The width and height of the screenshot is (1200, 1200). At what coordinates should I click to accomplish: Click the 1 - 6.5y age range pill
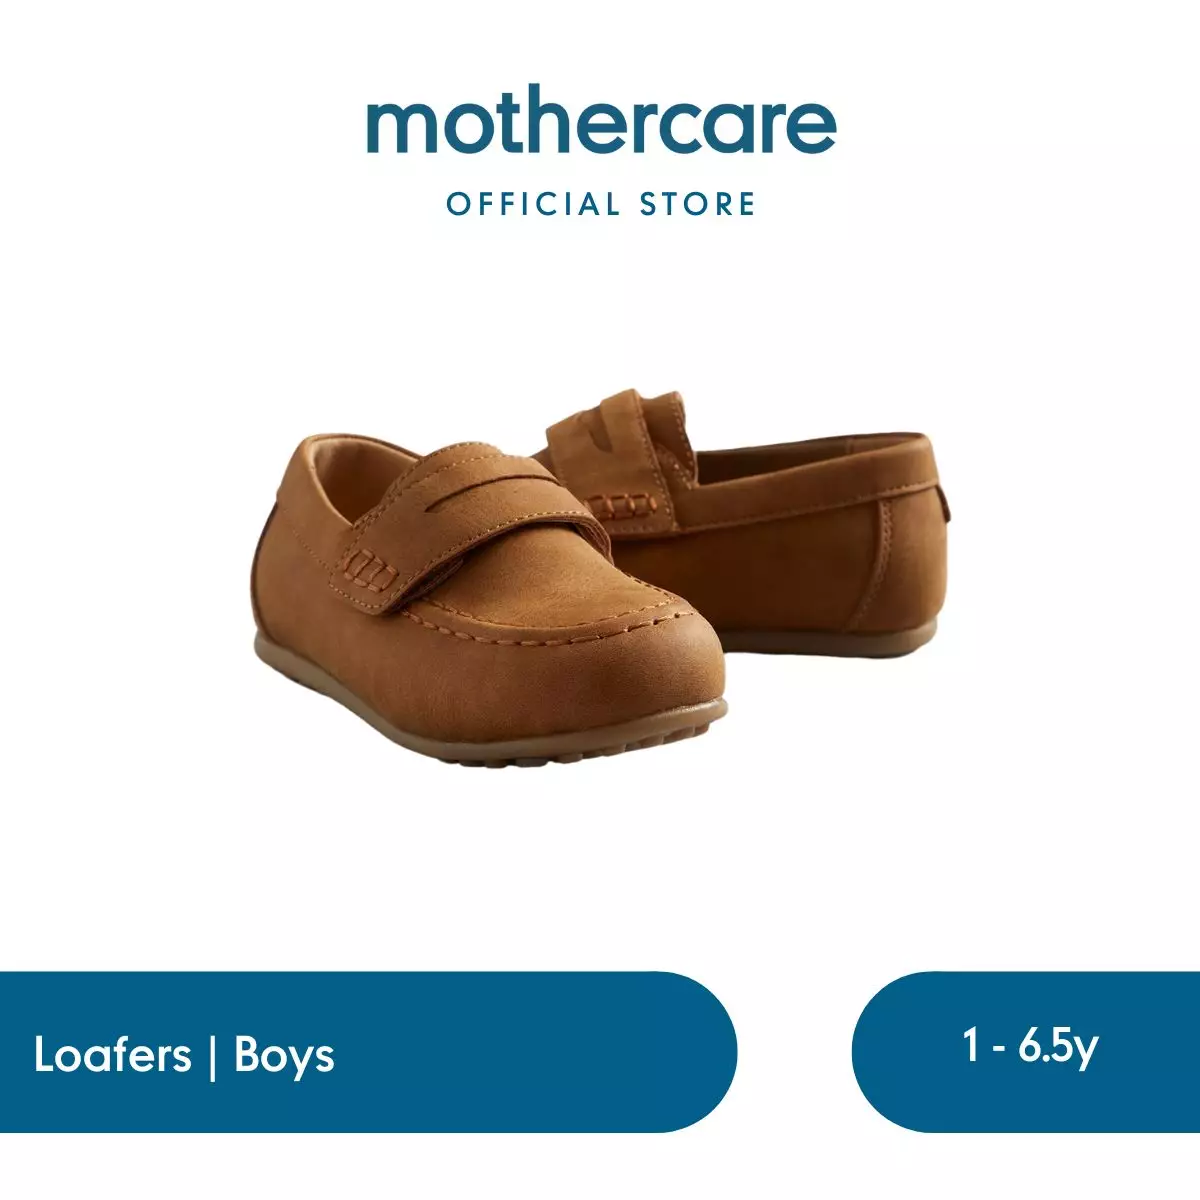1026,1051
